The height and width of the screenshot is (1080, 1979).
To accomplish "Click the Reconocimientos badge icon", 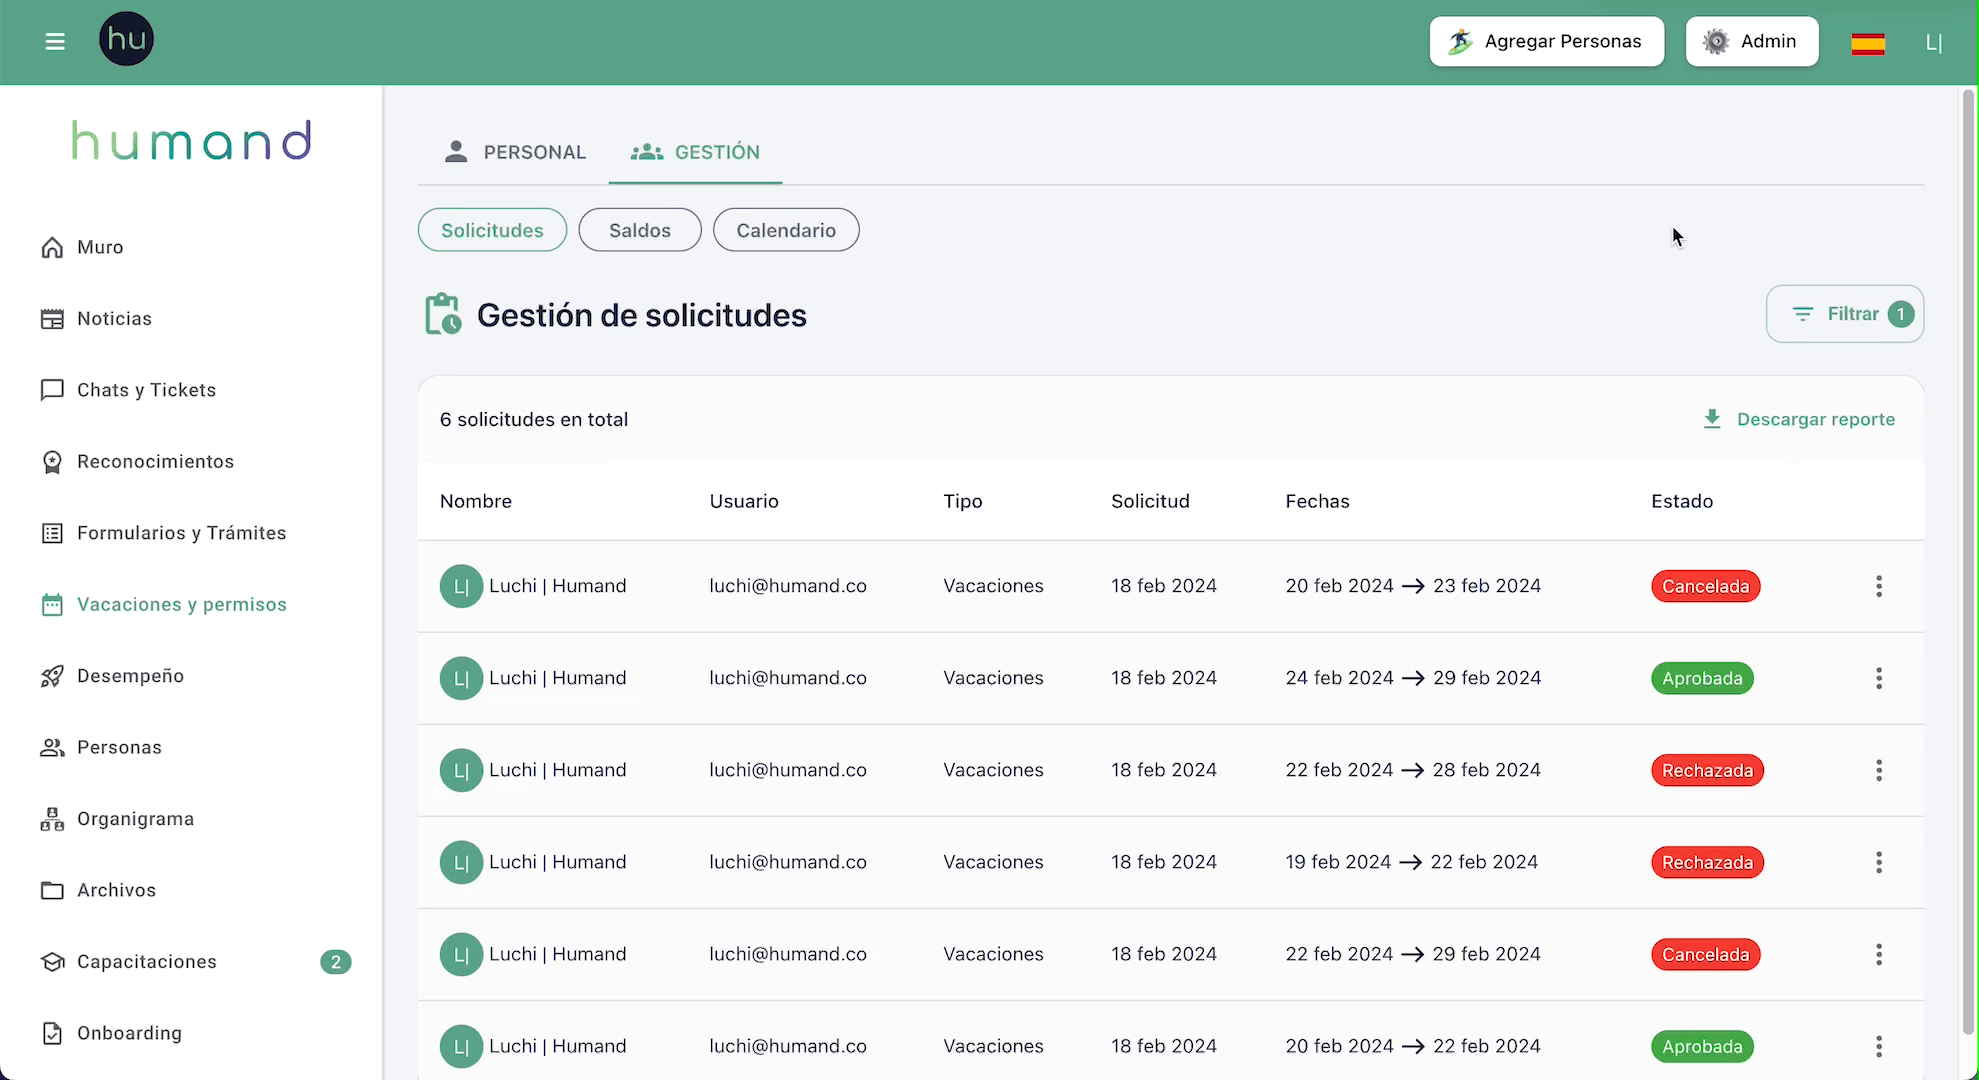I will [52, 461].
